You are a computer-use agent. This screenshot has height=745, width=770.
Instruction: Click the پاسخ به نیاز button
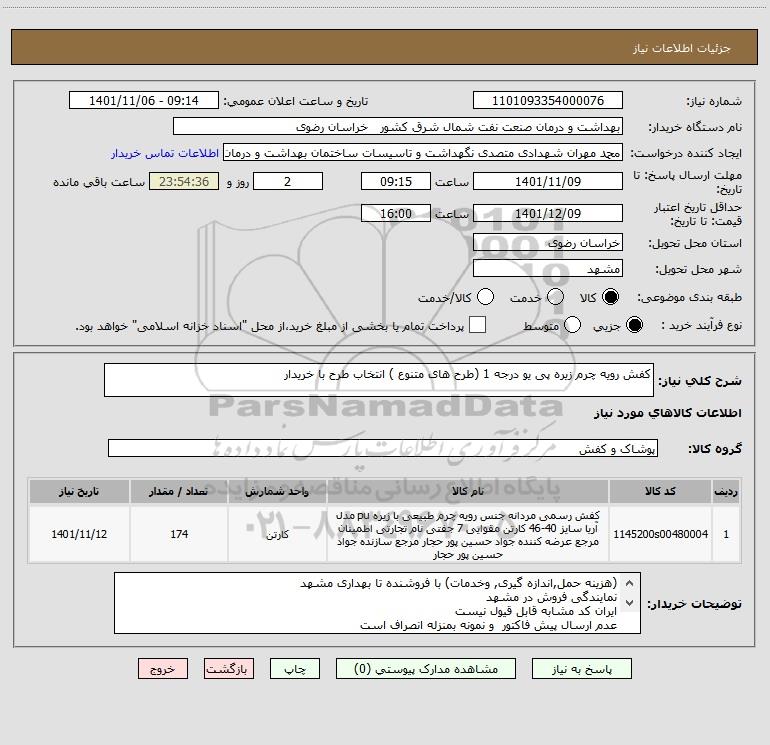582,669
